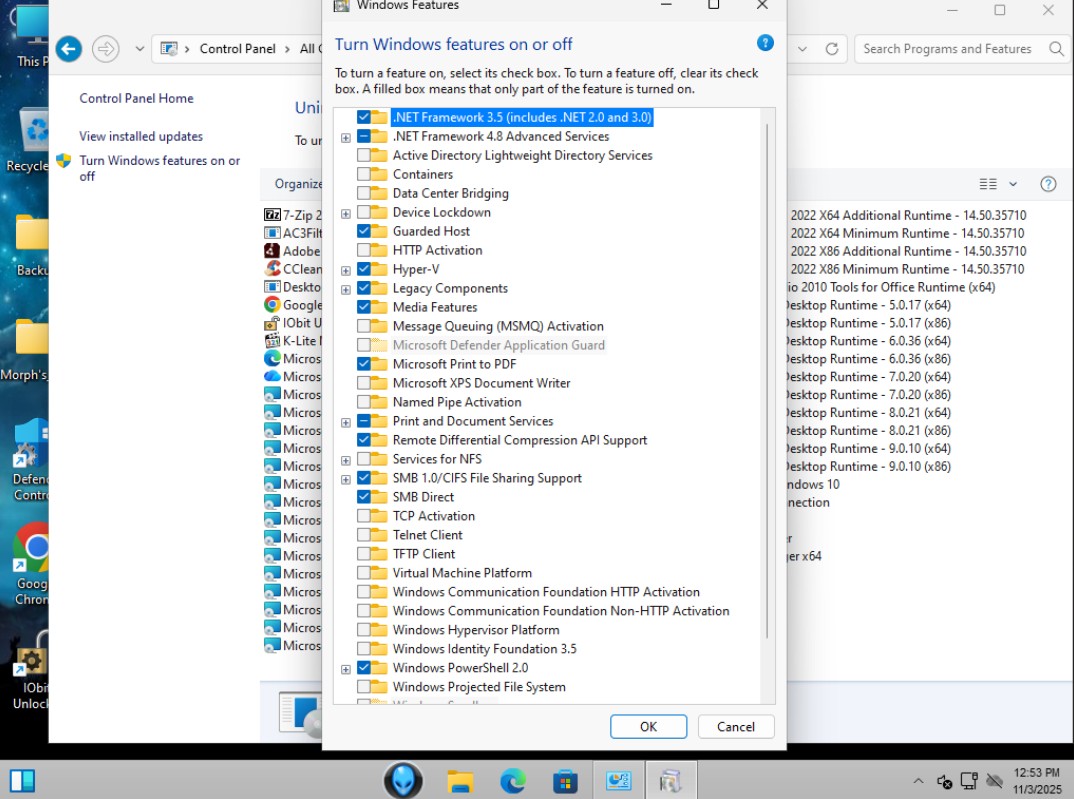
Task: Select the CCleaner program entry icon
Action: (x=272, y=268)
